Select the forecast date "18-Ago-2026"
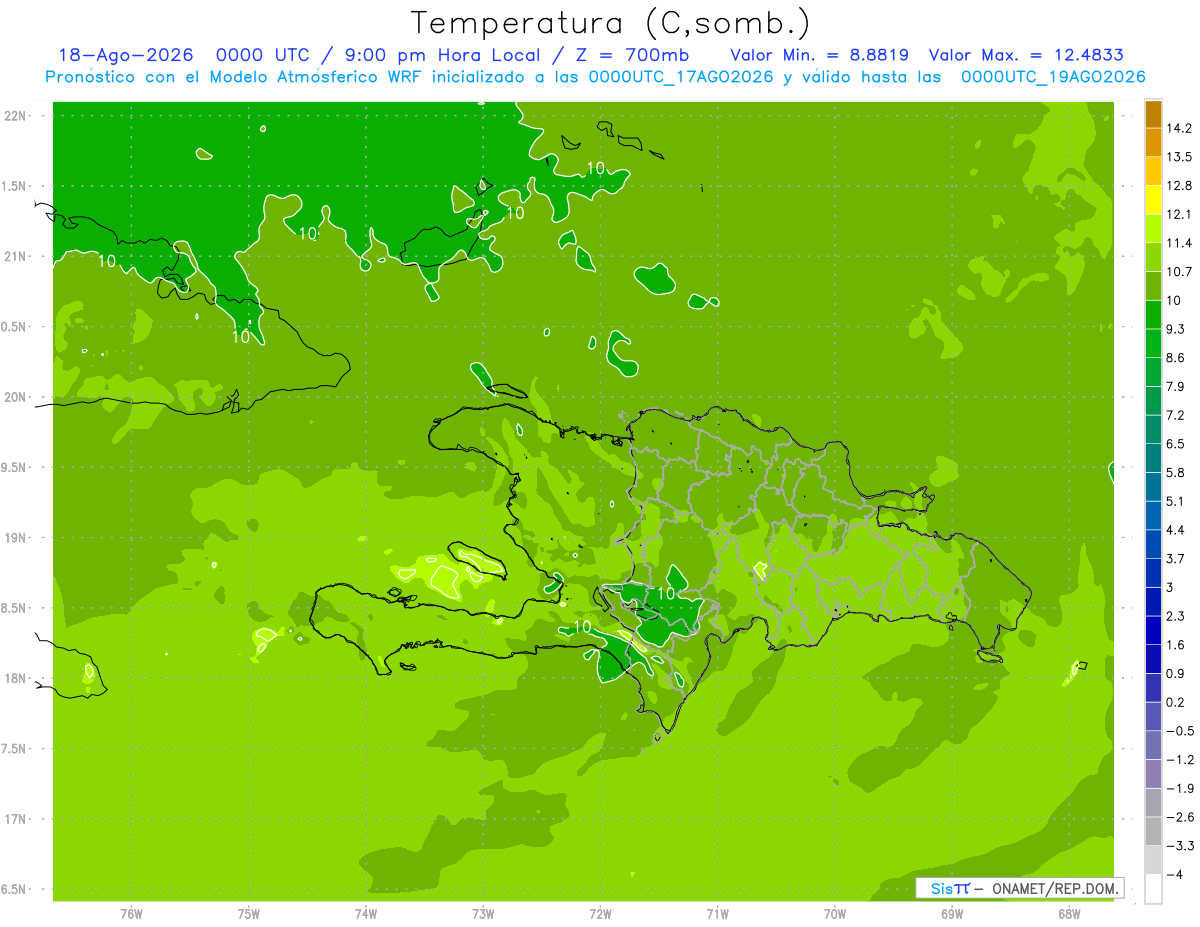 tap(125, 55)
